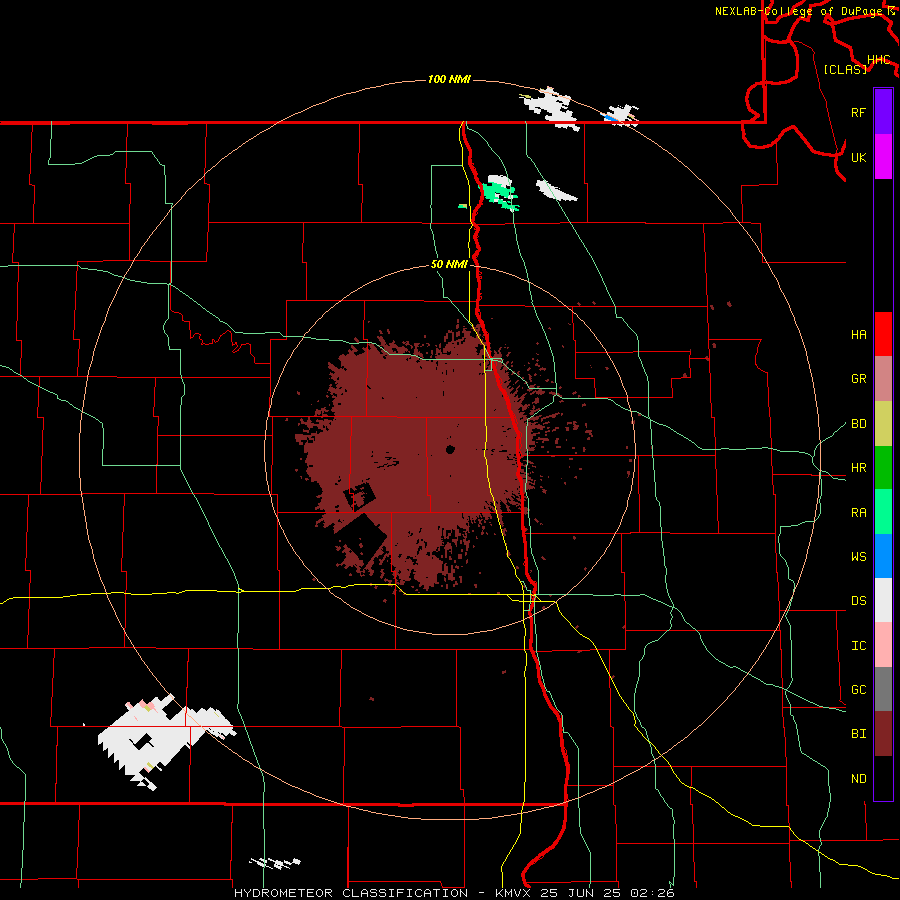Click the HHC product label
Viewport: 900px width, 900px height.
point(879,60)
